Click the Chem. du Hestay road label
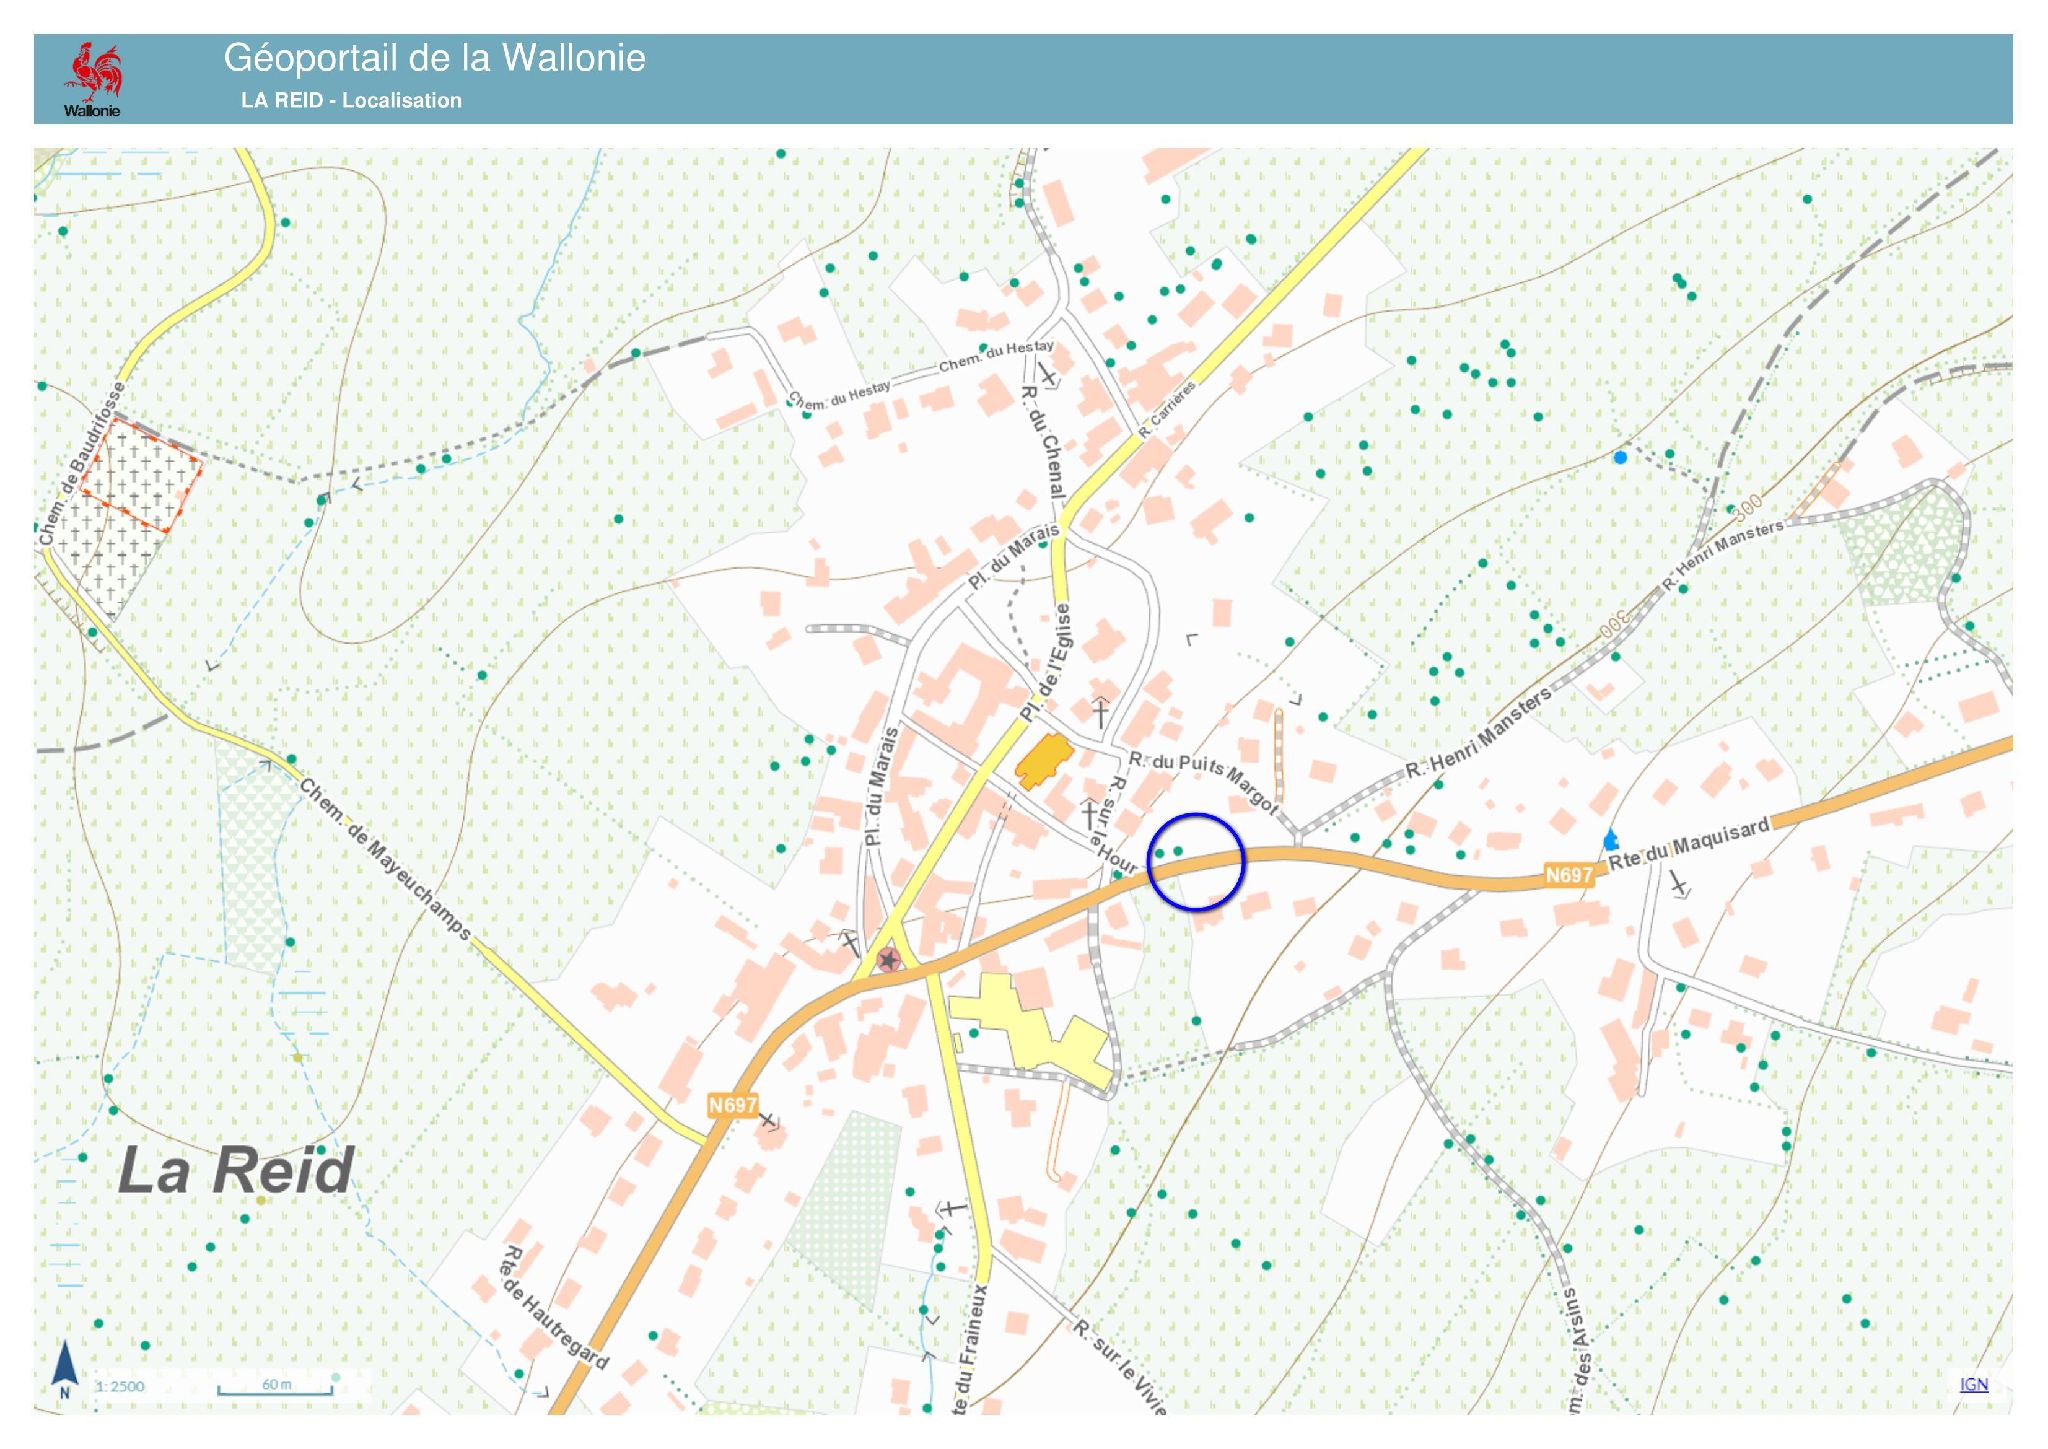 click(995, 356)
